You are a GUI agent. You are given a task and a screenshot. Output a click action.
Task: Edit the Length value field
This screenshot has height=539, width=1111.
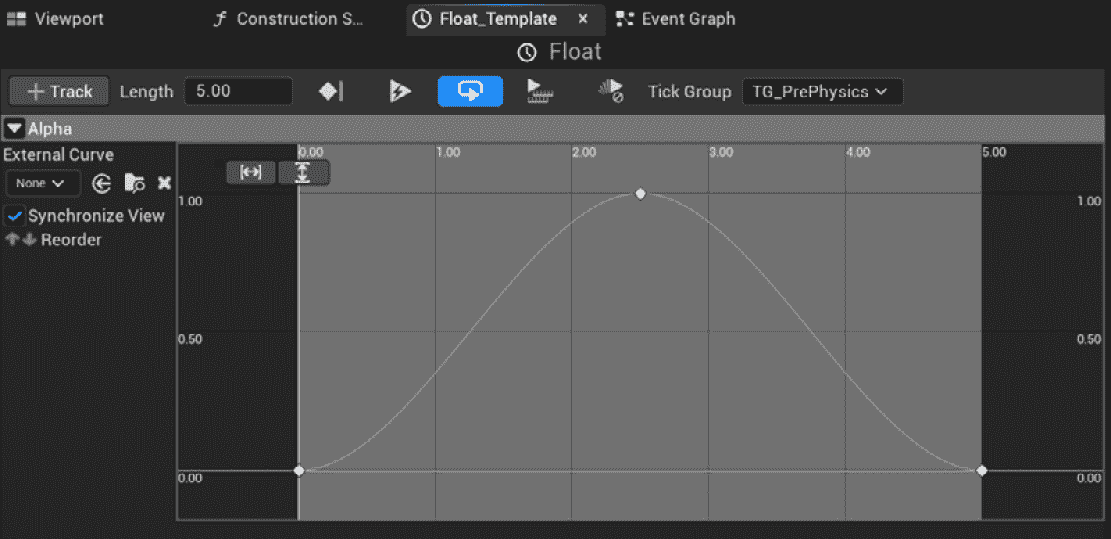click(238, 92)
